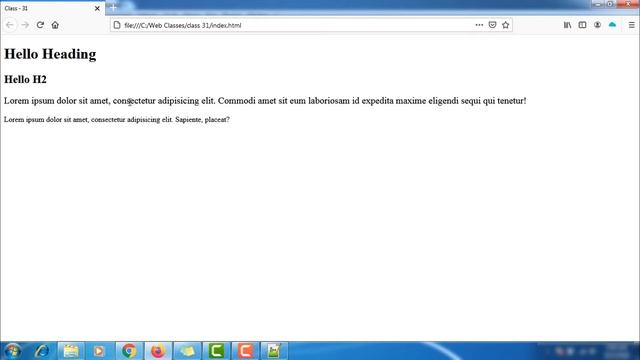Open the page actions three-dot menu
Viewport: 640px width, 360px height.
click(x=479, y=25)
